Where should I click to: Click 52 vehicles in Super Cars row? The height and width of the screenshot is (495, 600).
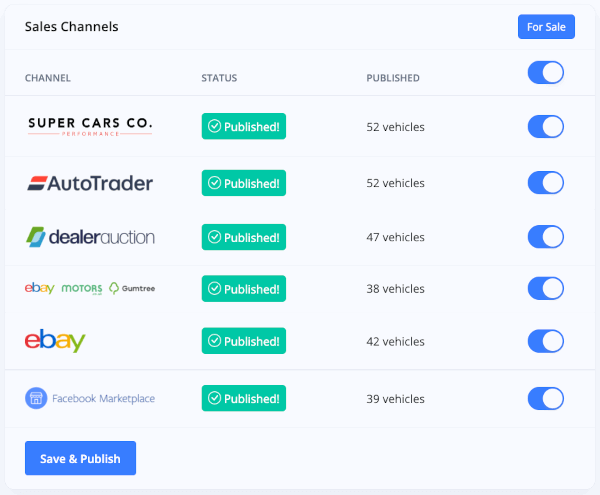click(395, 127)
